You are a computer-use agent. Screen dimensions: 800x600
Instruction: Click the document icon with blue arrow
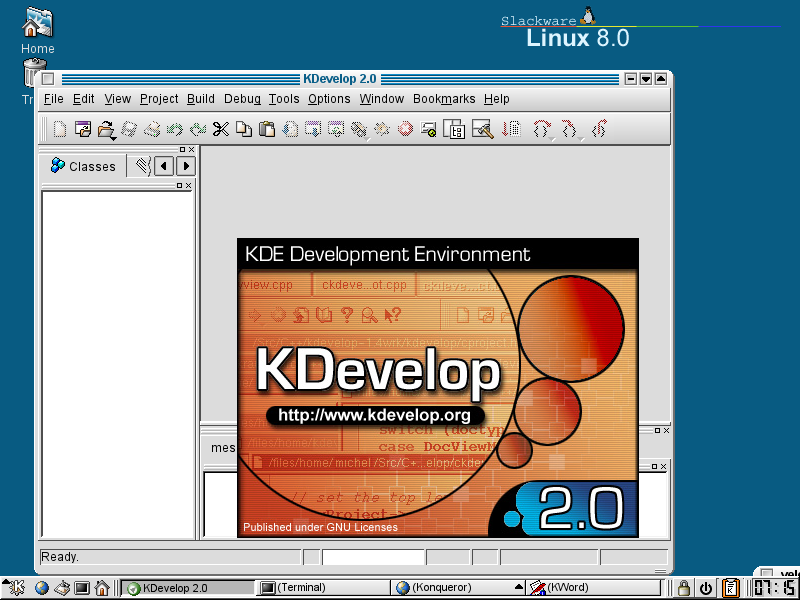290,129
